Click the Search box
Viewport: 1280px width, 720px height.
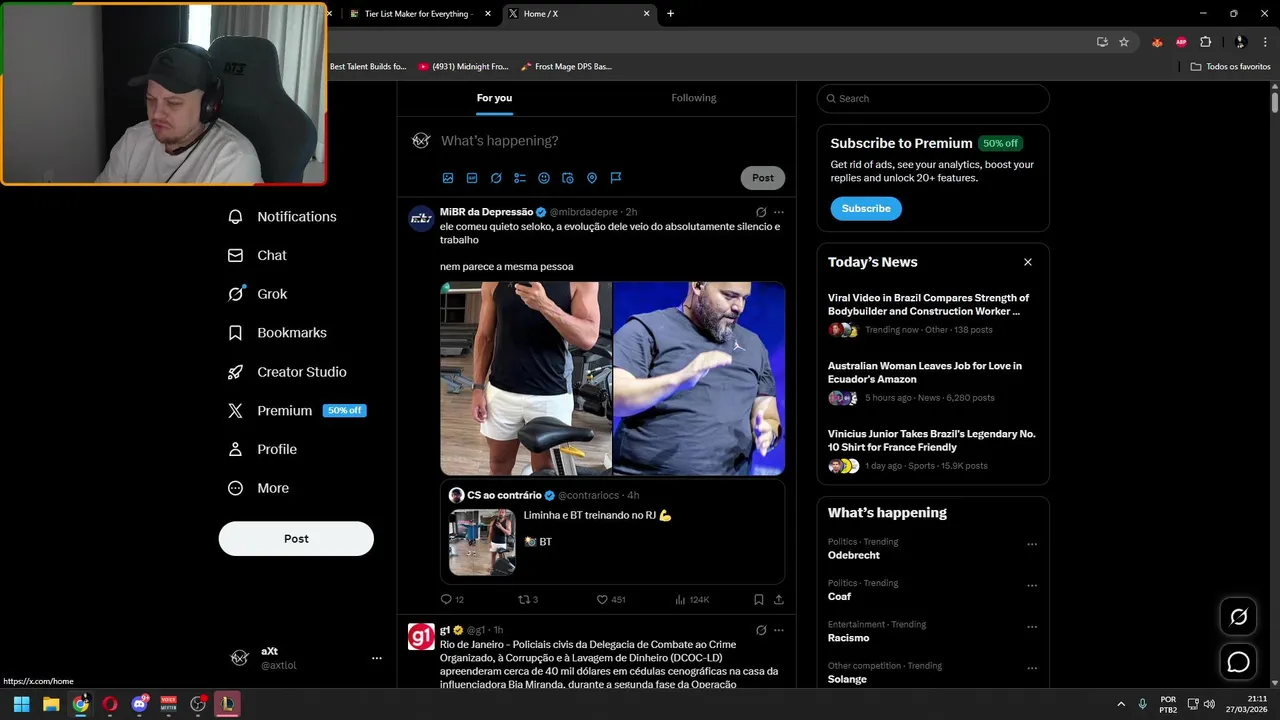pyautogui.click(x=933, y=98)
